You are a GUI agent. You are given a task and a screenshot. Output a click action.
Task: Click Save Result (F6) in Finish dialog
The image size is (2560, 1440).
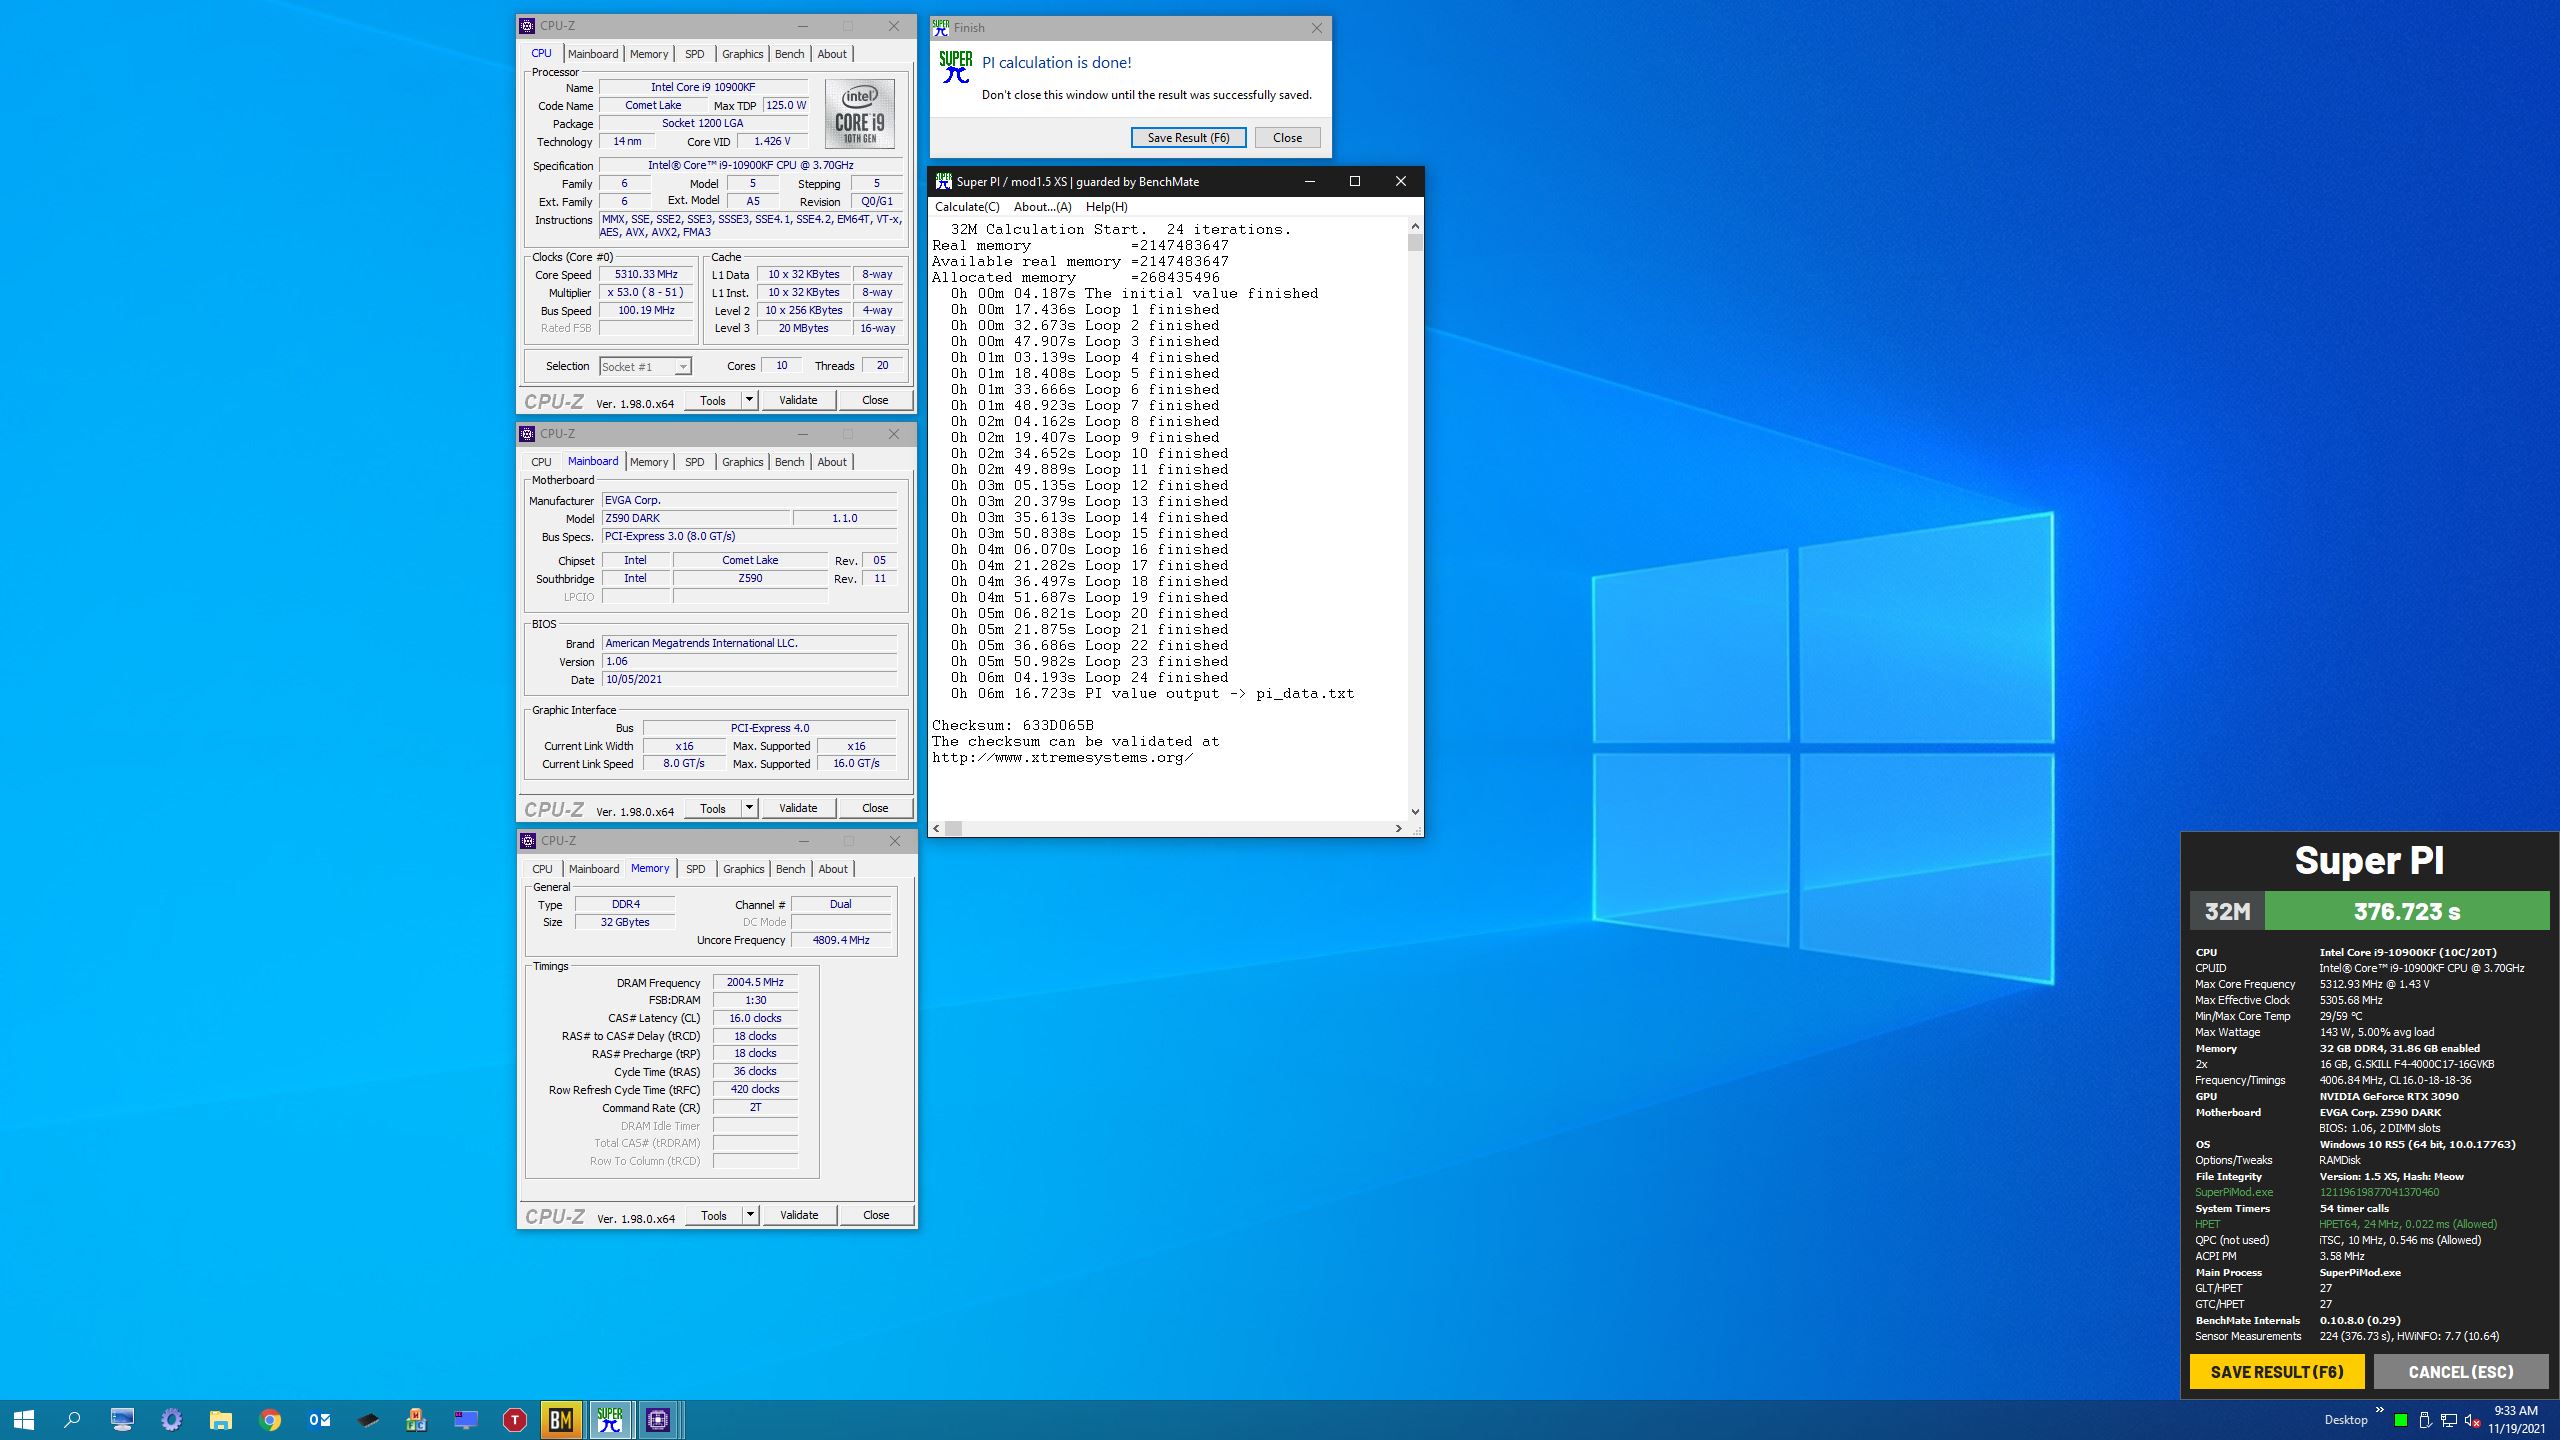coord(1188,138)
